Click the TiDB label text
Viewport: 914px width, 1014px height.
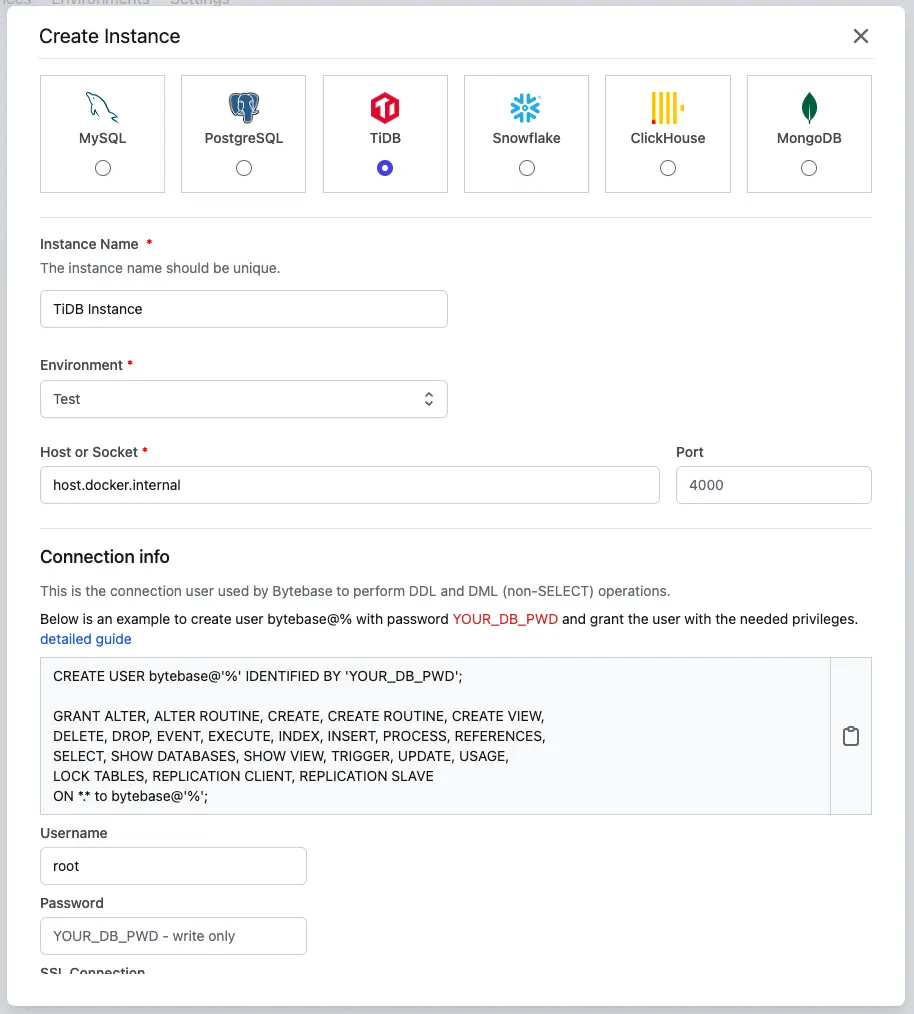(x=385, y=138)
